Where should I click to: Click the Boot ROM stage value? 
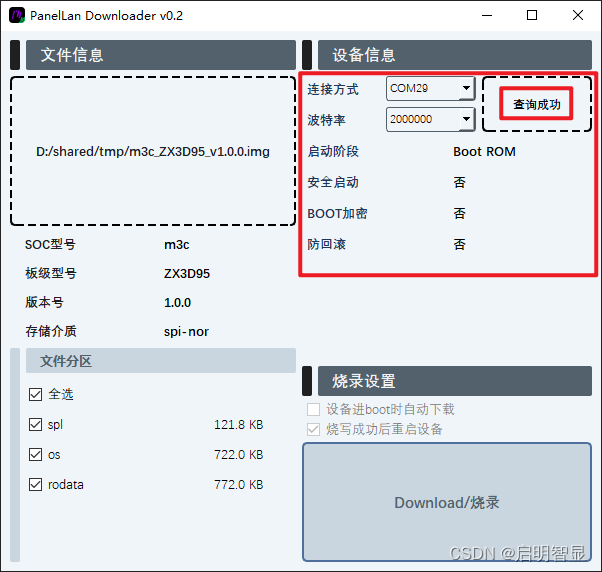[x=484, y=152]
